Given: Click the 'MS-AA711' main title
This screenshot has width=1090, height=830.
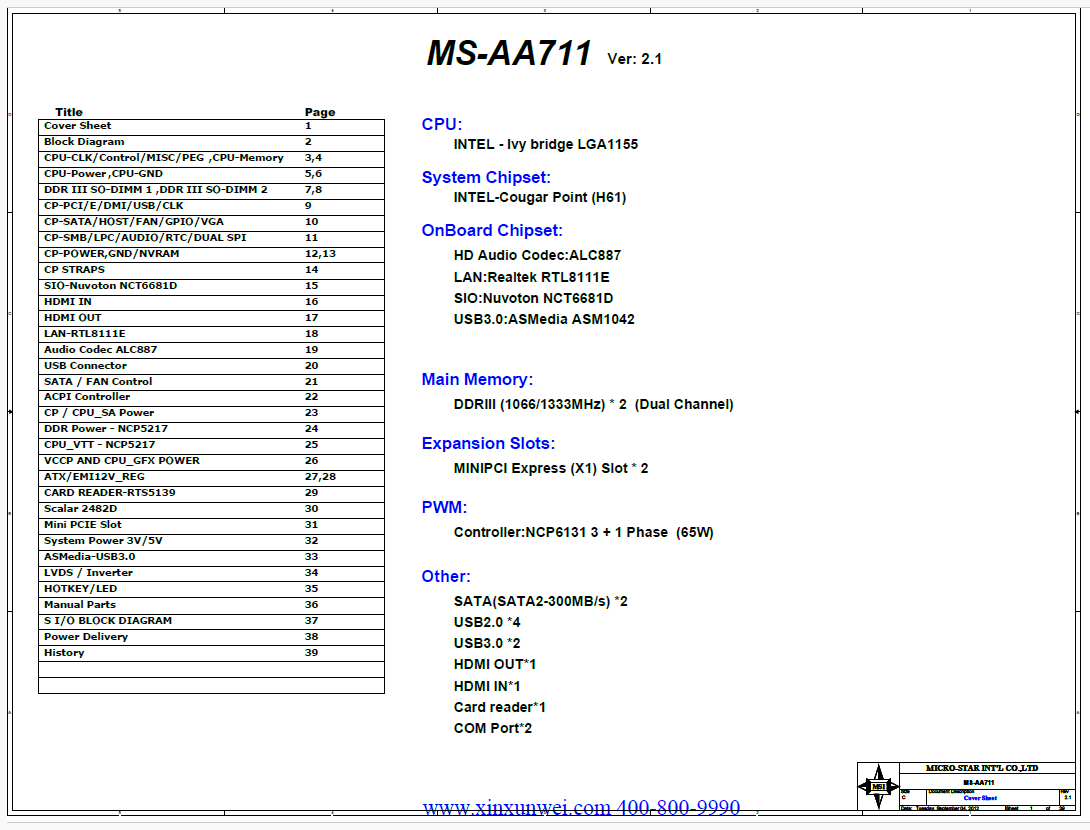Looking at the screenshot, I should coord(509,54).
